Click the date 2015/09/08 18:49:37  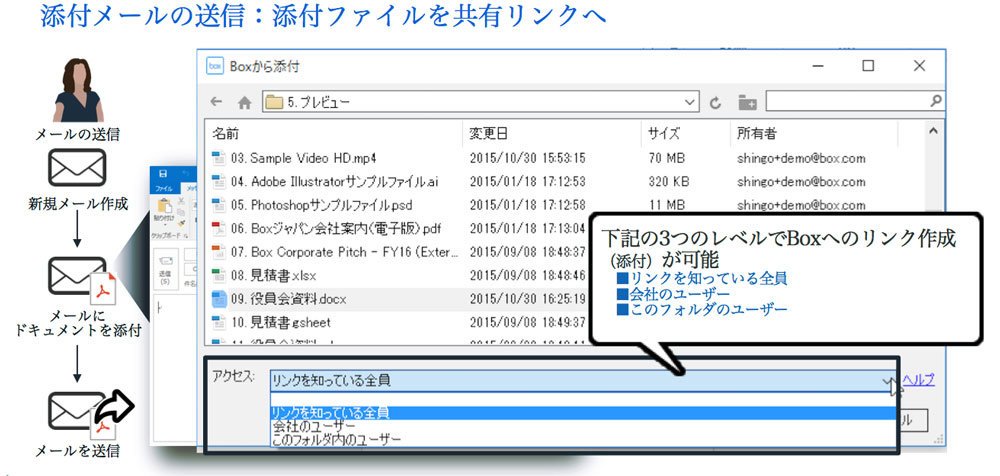[527, 322]
